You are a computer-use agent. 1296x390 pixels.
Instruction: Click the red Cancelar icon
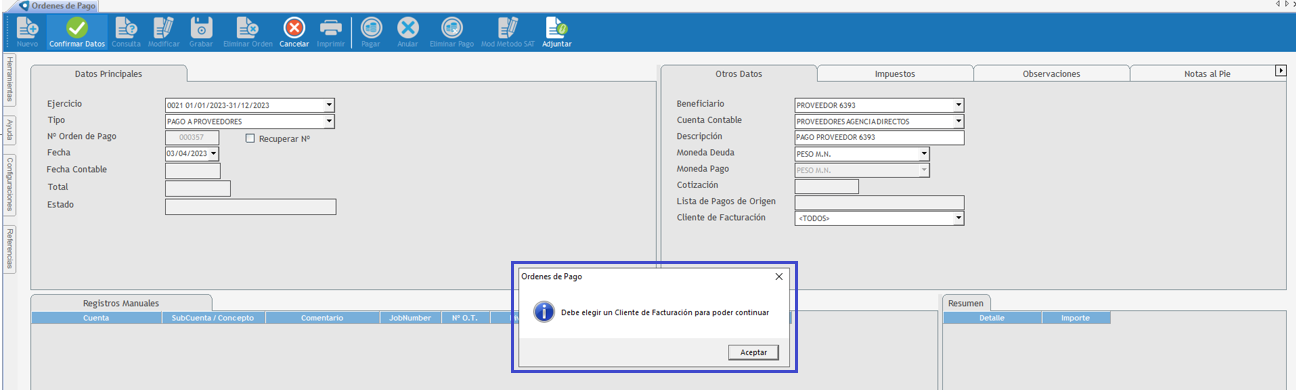[294, 28]
